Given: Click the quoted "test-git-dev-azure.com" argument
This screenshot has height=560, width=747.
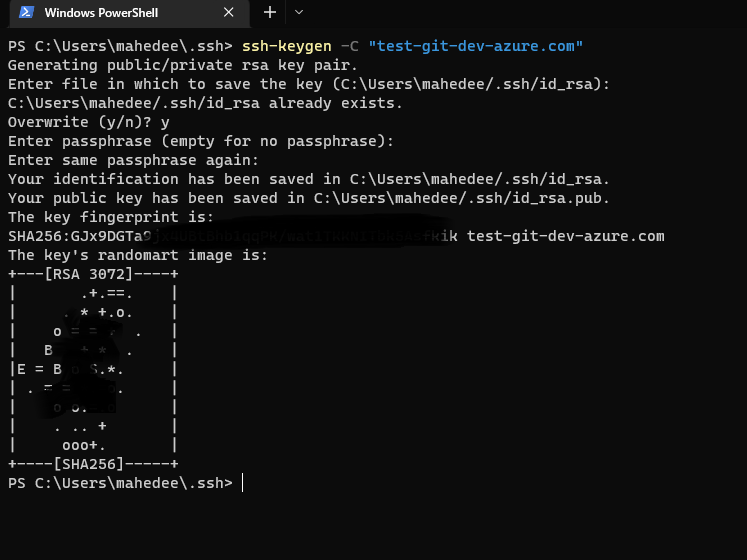Looking at the screenshot, I should pyautogui.click(x=475, y=46).
